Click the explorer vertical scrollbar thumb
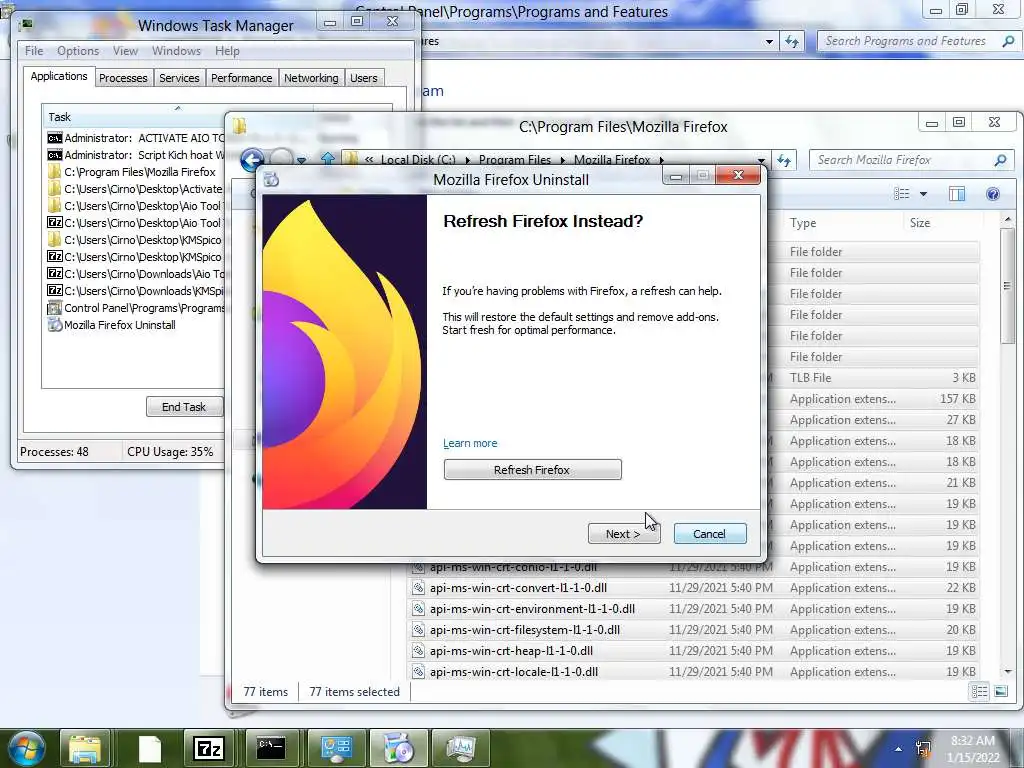The width and height of the screenshot is (1024, 768). point(1007,285)
